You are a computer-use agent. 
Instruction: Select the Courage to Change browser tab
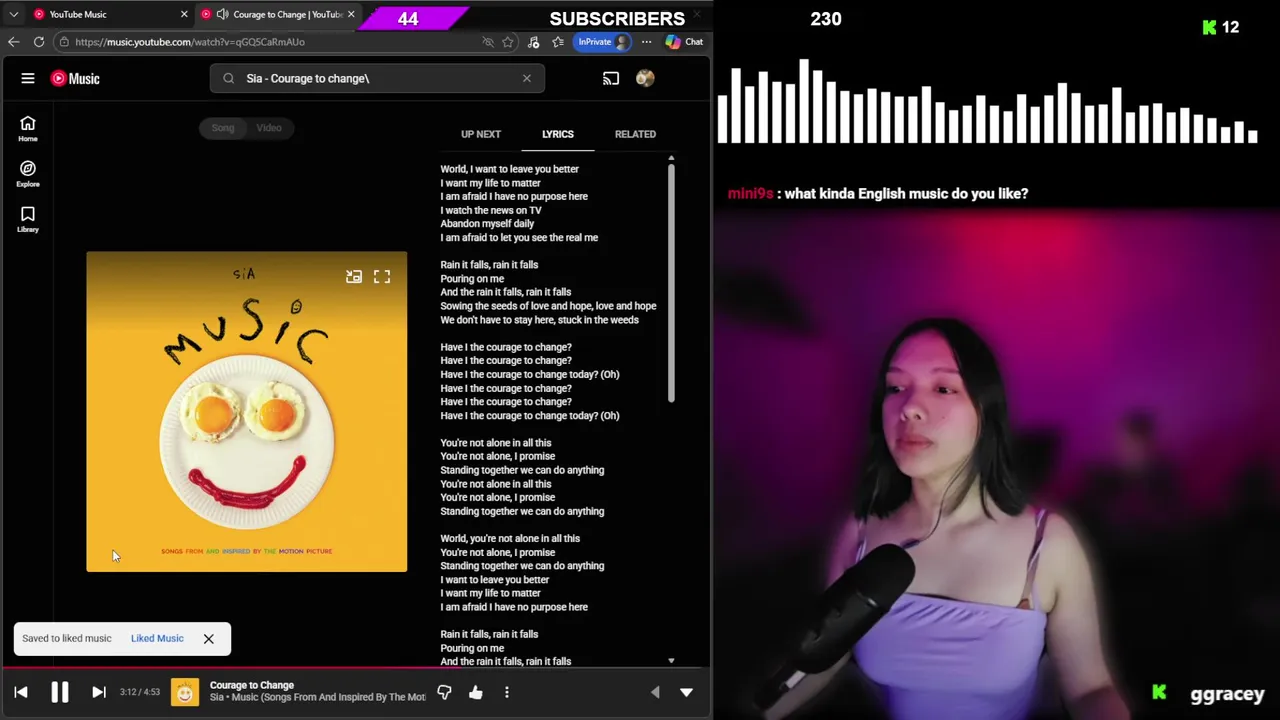coord(277,14)
